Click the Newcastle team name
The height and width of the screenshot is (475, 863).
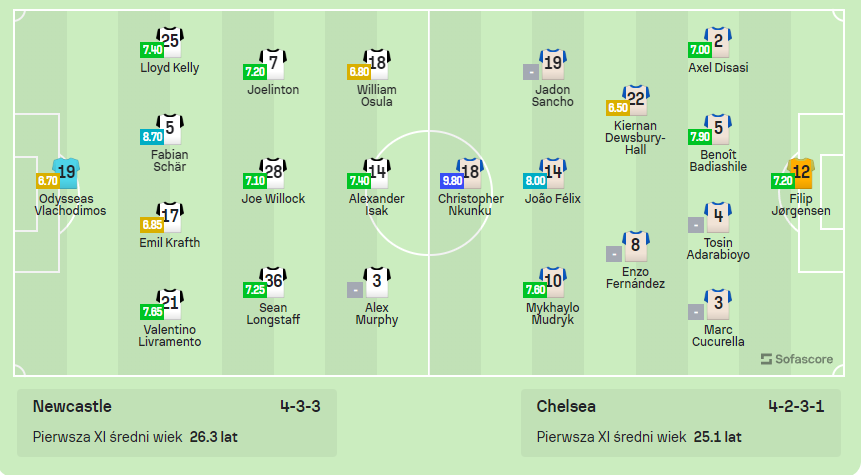pos(72,406)
